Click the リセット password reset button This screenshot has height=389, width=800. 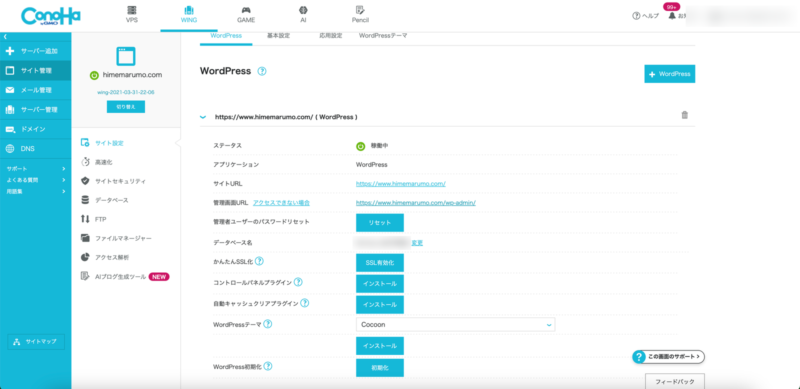coord(380,223)
